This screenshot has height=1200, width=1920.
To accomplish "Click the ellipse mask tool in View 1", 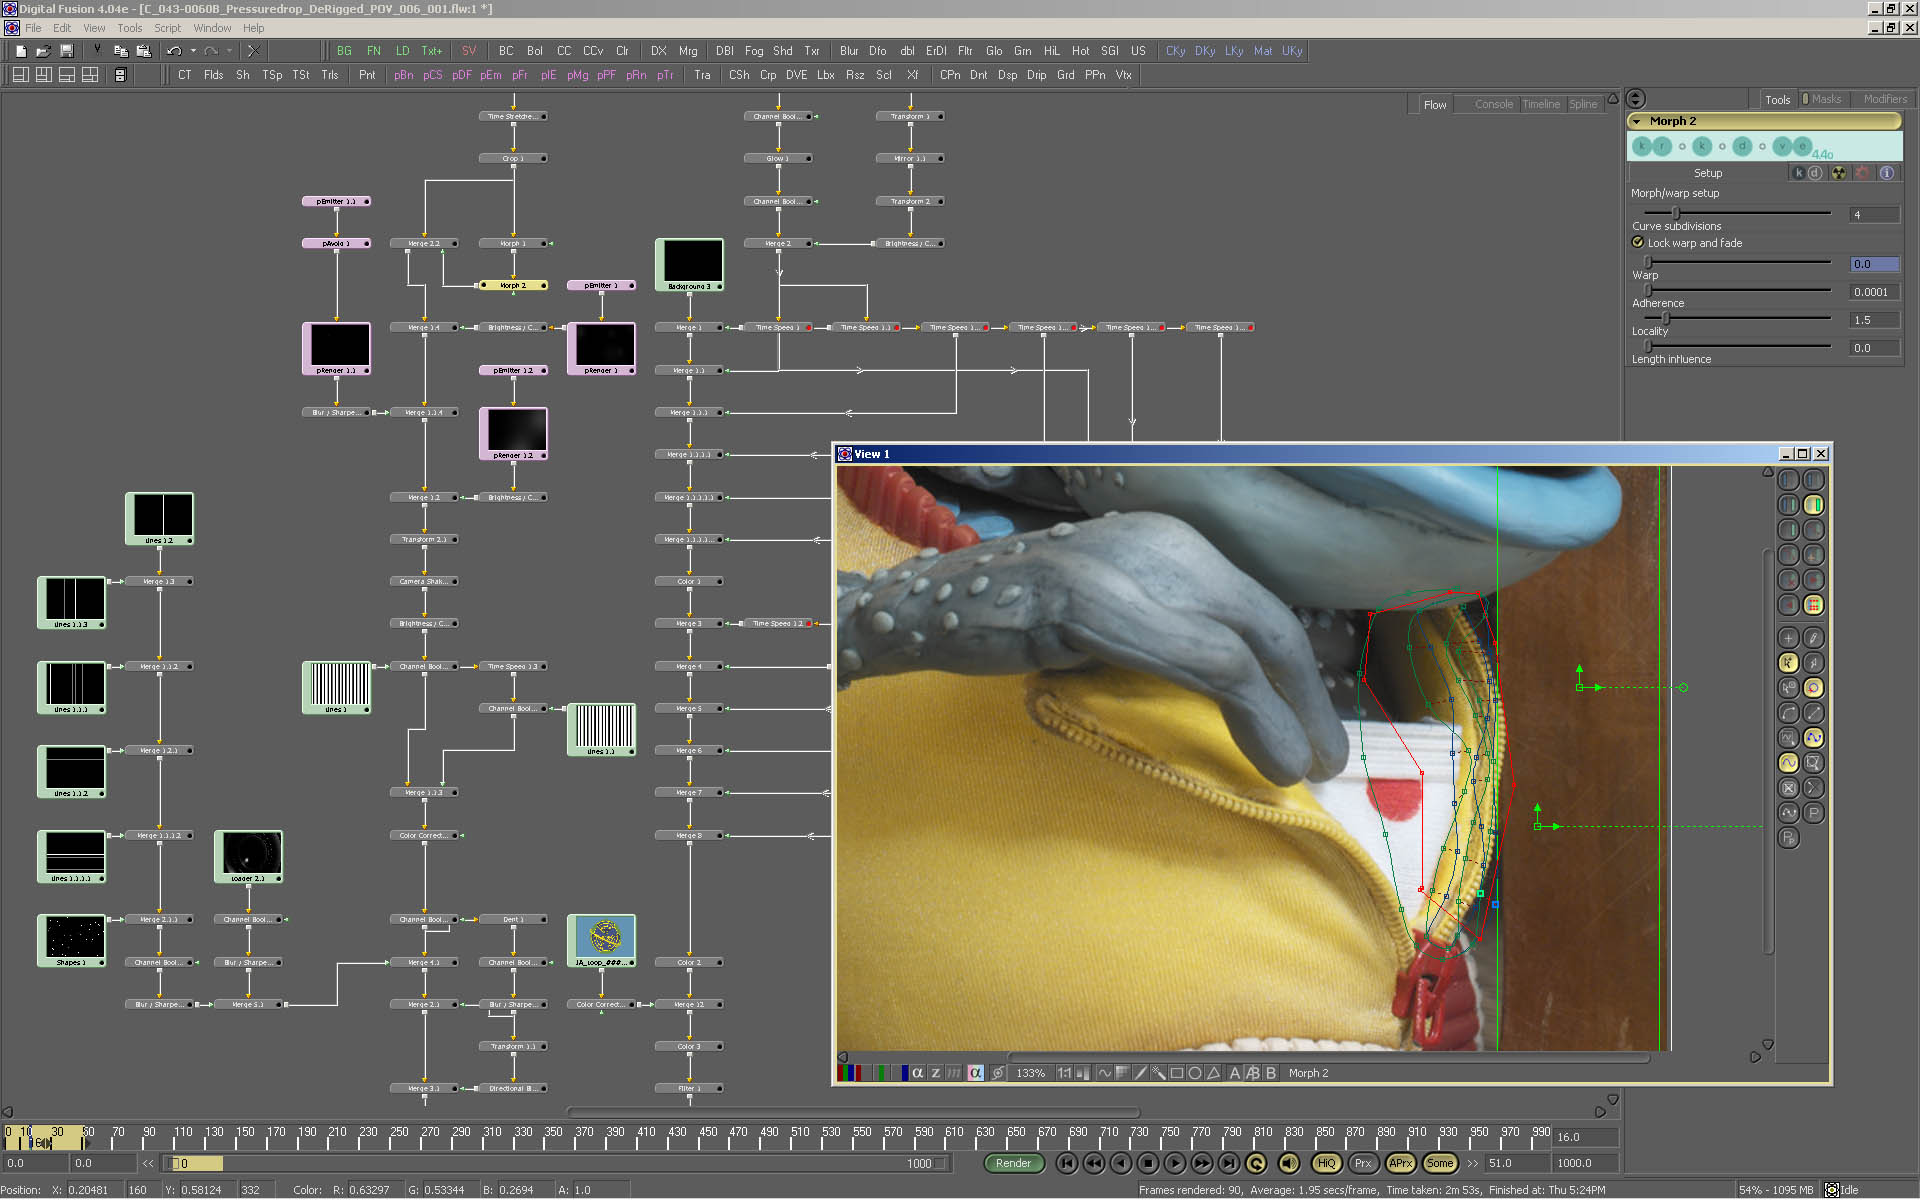I will [1195, 1073].
